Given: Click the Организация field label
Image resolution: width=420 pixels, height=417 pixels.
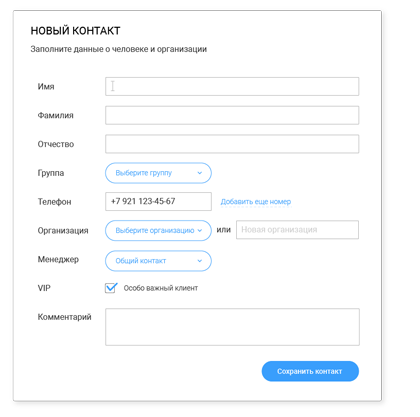Looking at the screenshot, I should pyautogui.click(x=63, y=231).
